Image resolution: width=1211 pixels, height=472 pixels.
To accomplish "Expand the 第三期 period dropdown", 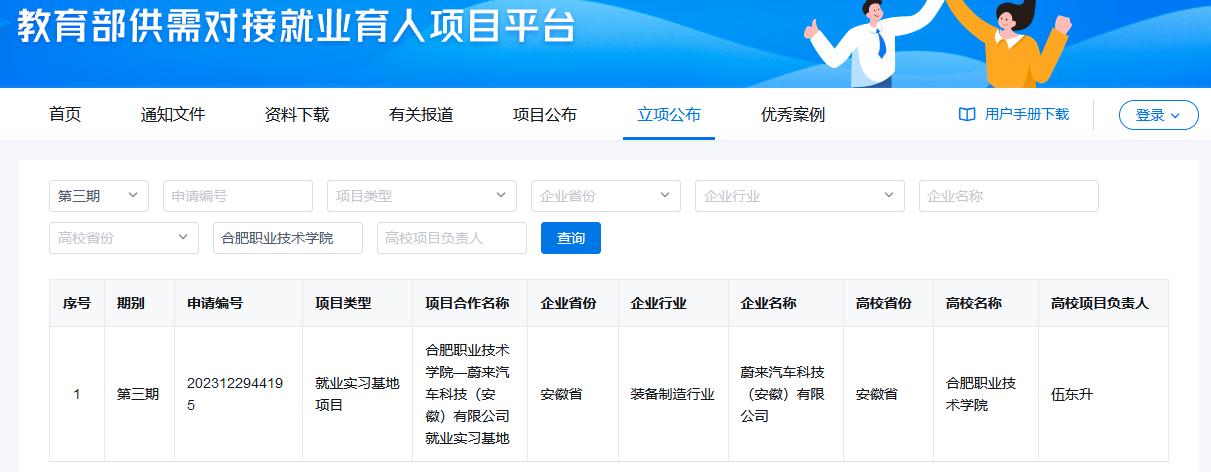I will pyautogui.click(x=98, y=196).
